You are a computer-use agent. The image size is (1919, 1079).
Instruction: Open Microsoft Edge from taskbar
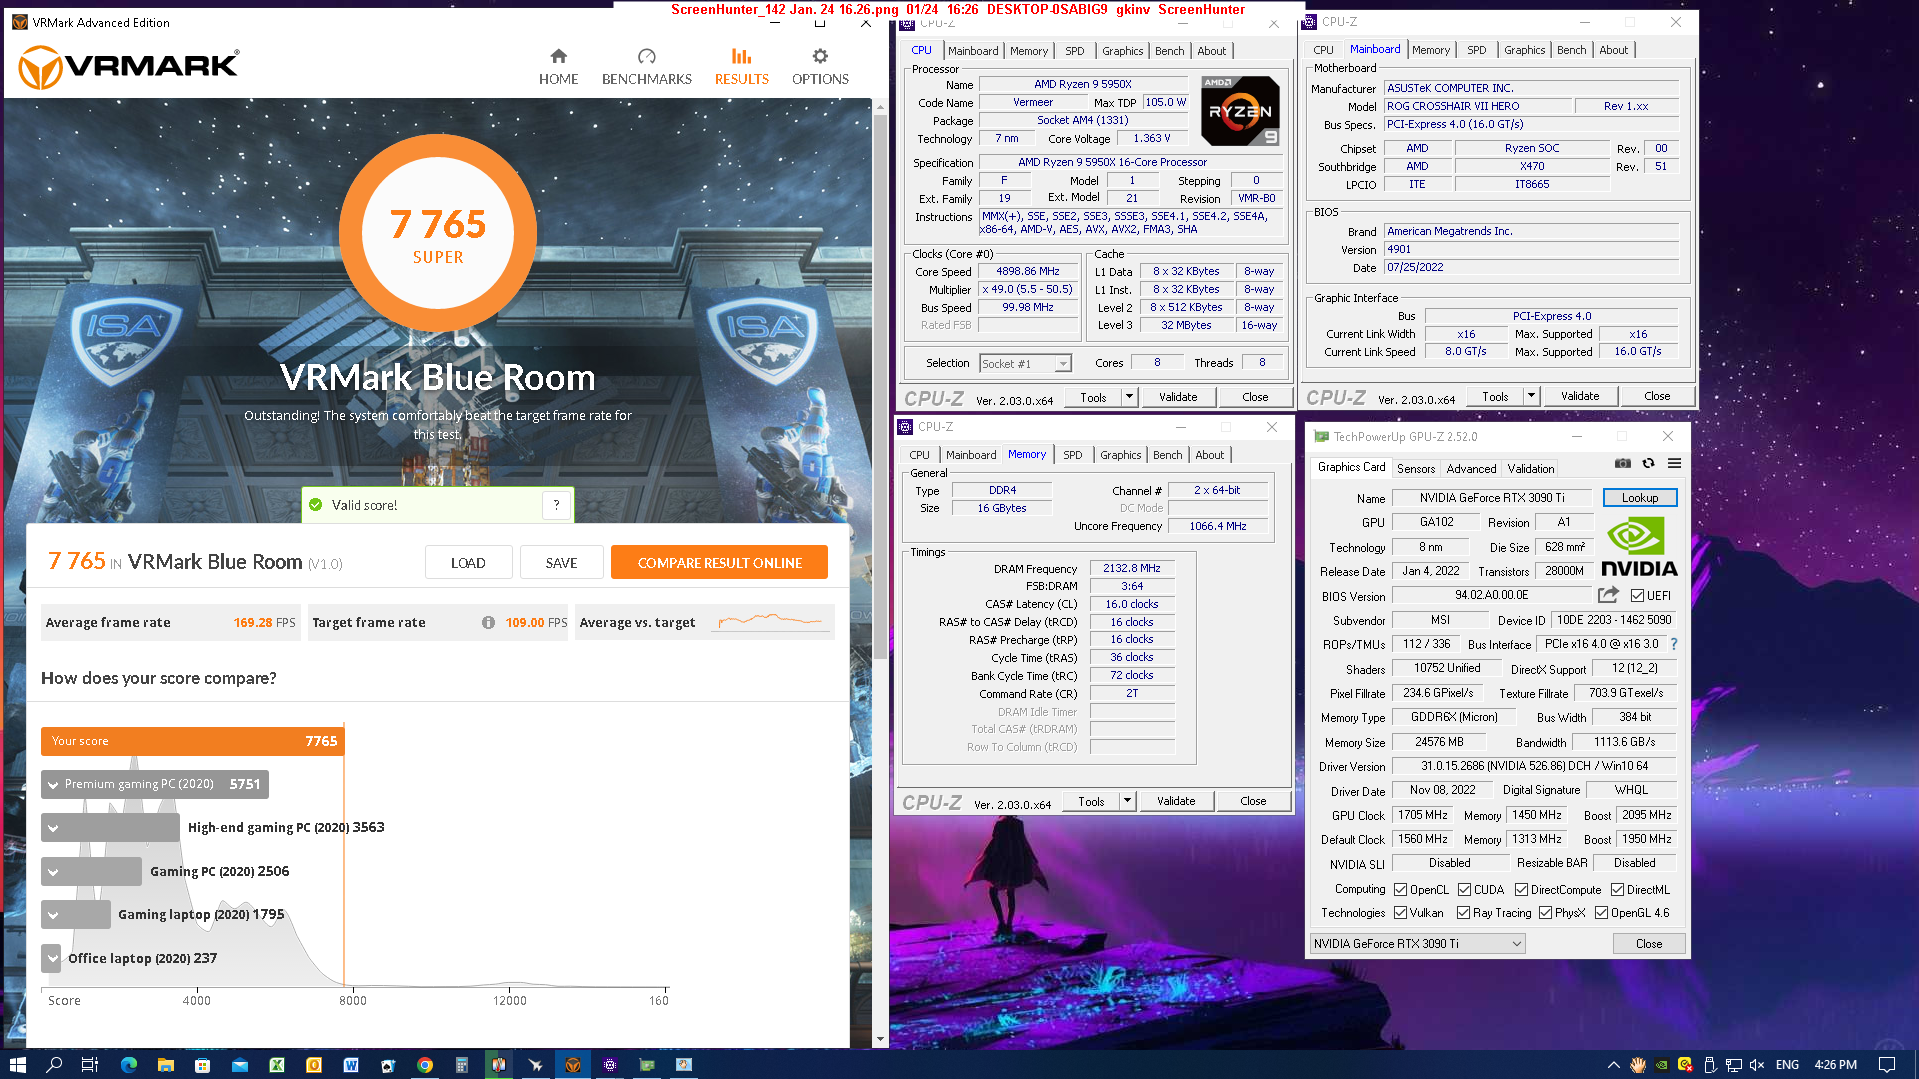[x=128, y=1065]
